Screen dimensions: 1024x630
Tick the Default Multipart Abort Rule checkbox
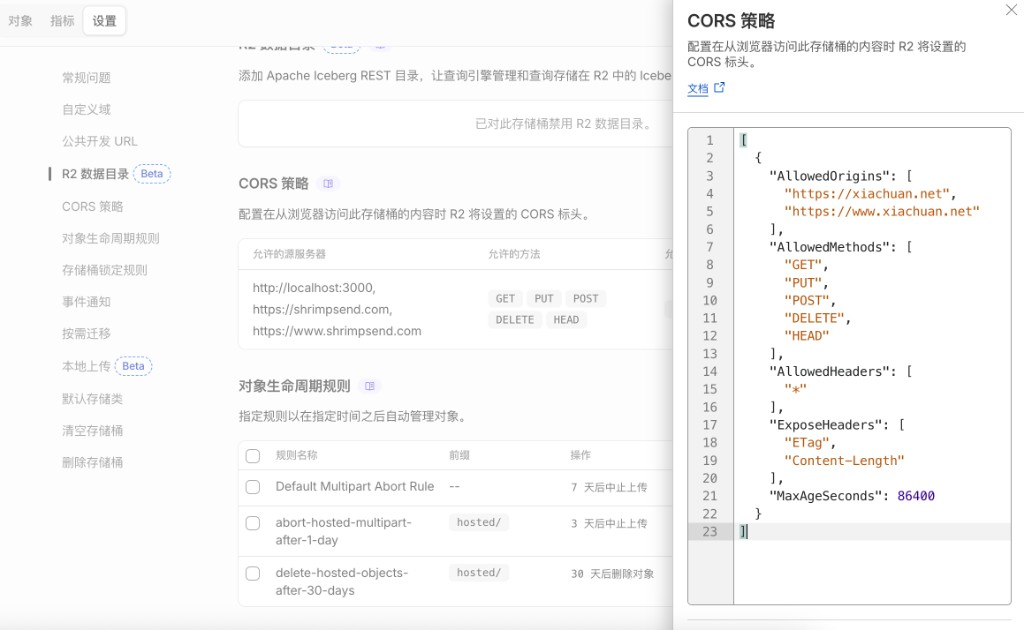[x=253, y=487]
